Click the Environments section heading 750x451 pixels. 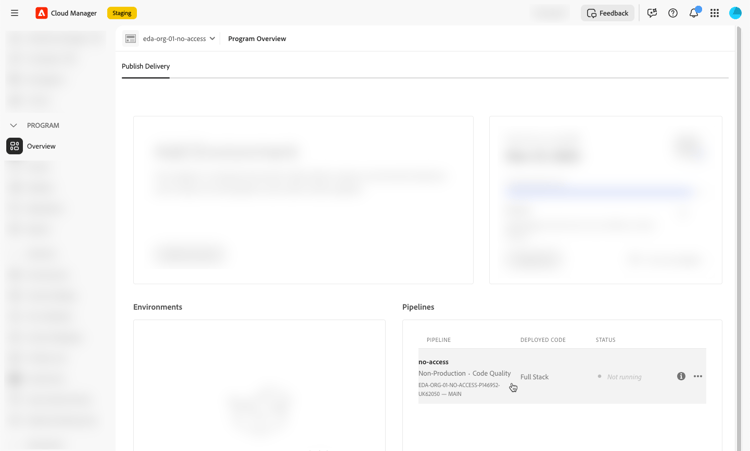157,307
